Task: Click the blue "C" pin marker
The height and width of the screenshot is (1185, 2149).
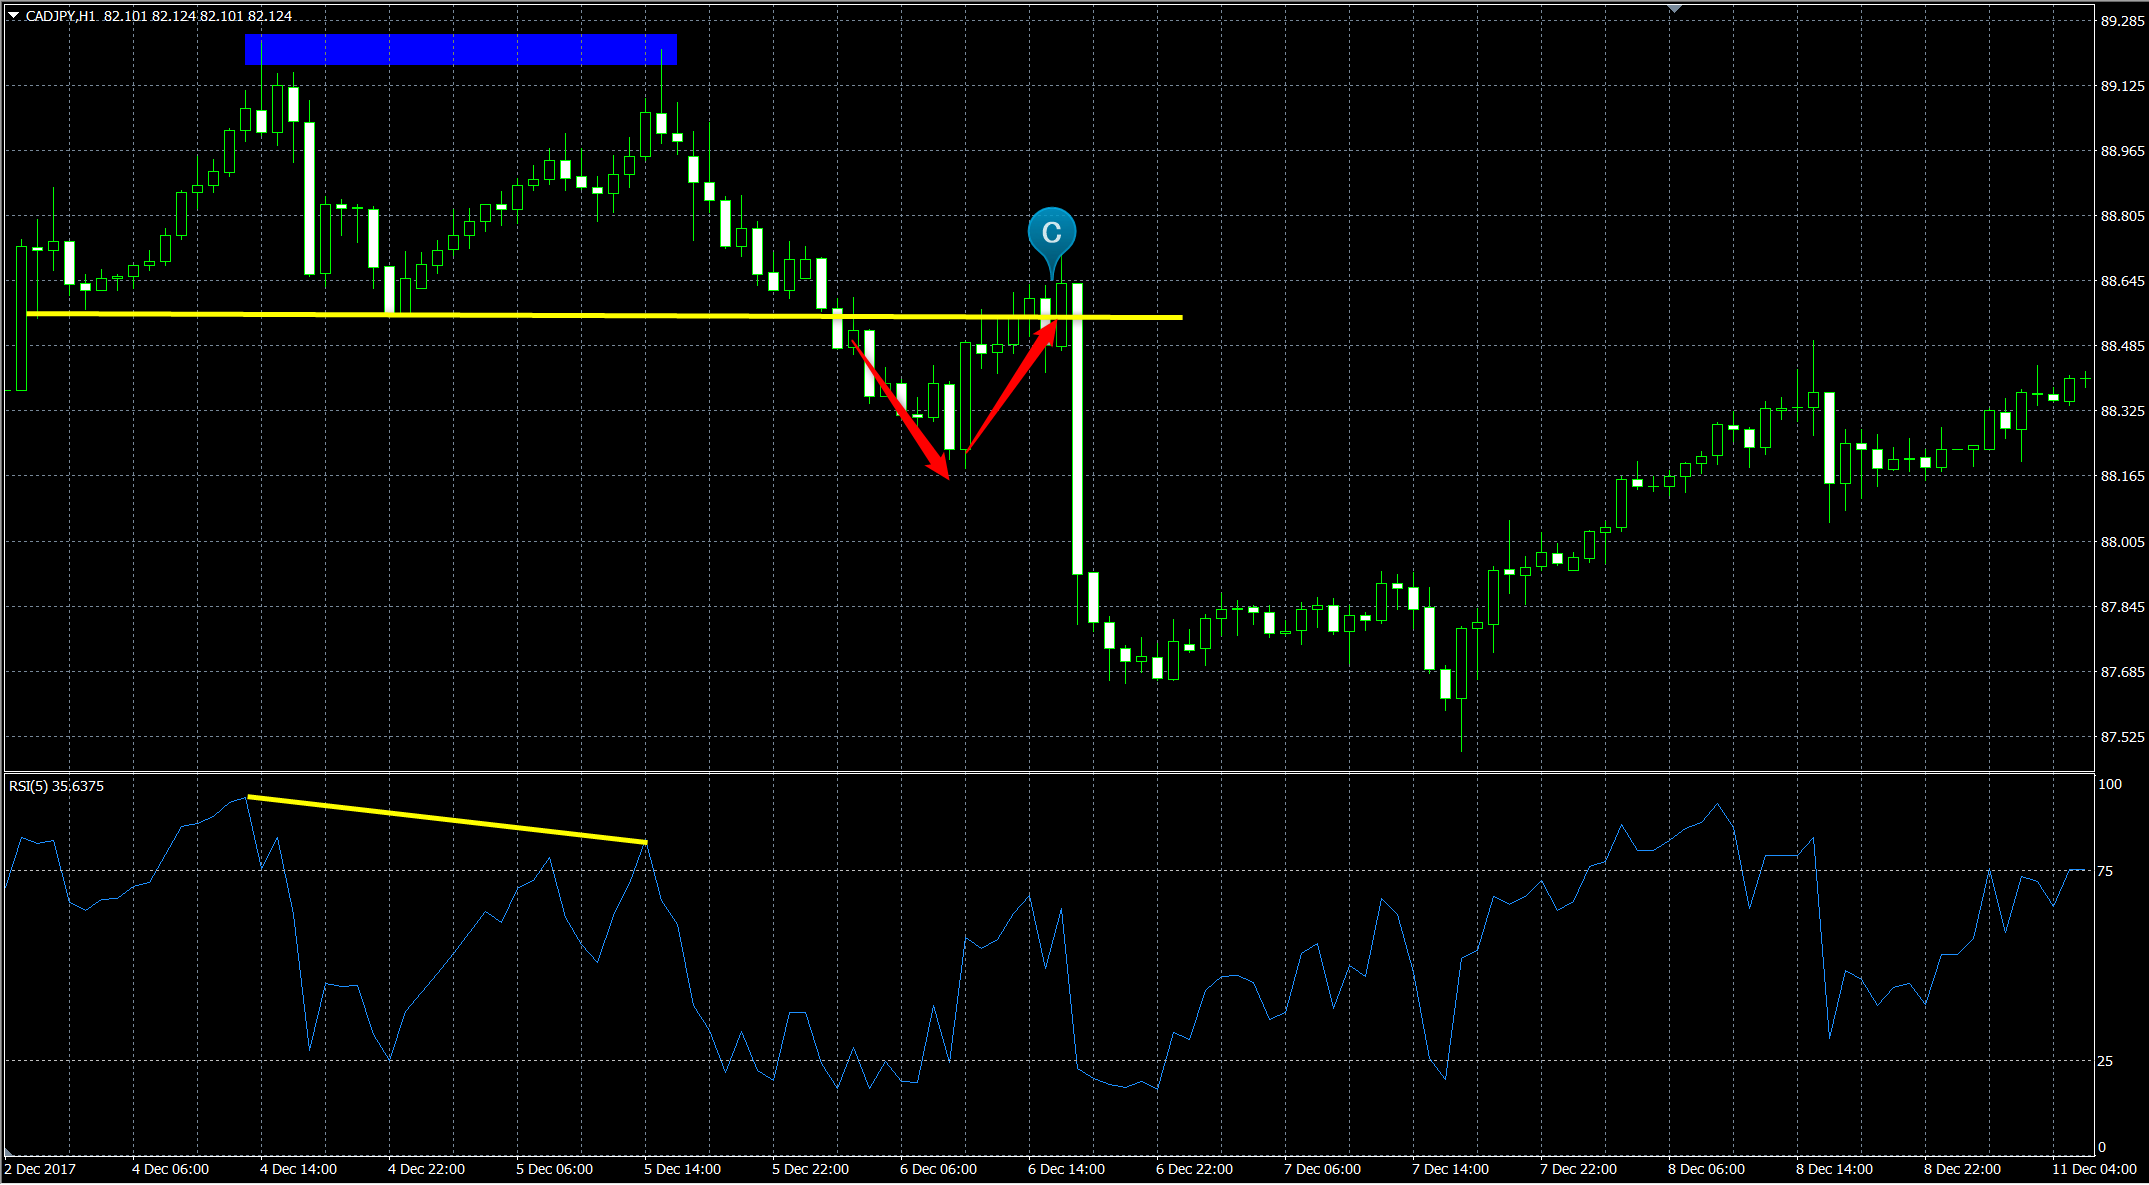Action: [x=1051, y=233]
